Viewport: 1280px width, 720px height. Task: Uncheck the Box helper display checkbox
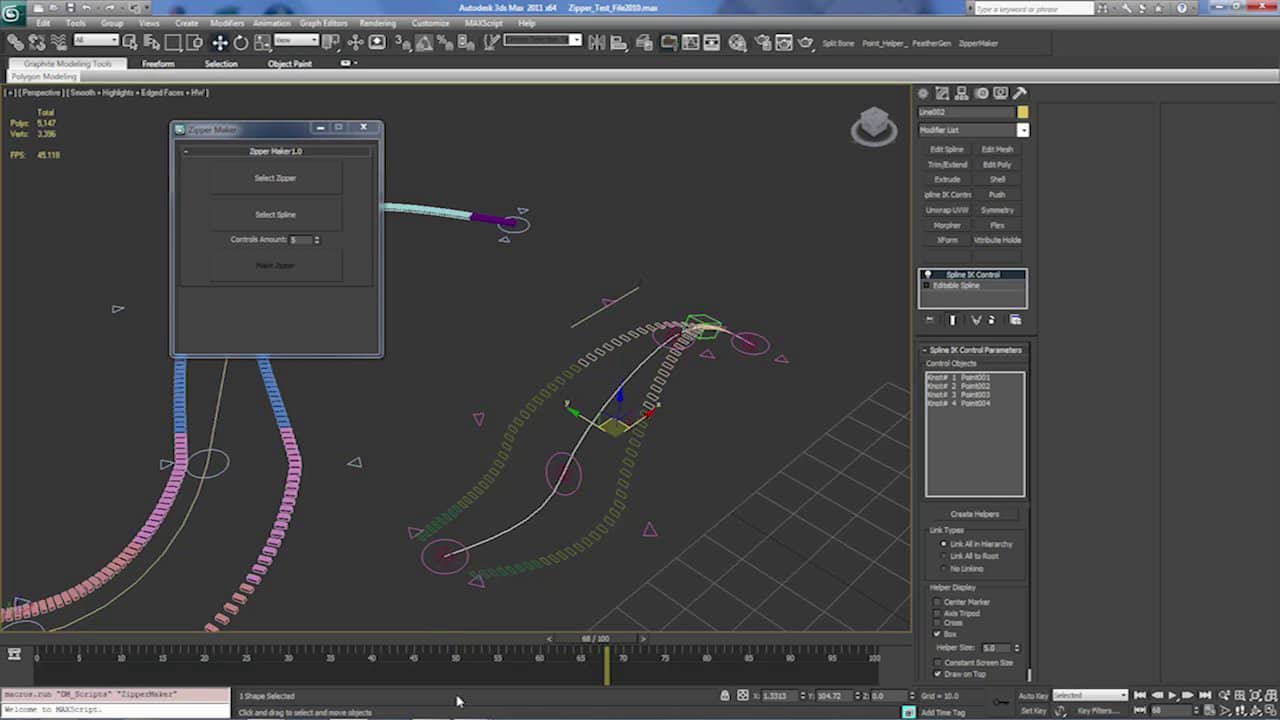click(x=937, y=634)
